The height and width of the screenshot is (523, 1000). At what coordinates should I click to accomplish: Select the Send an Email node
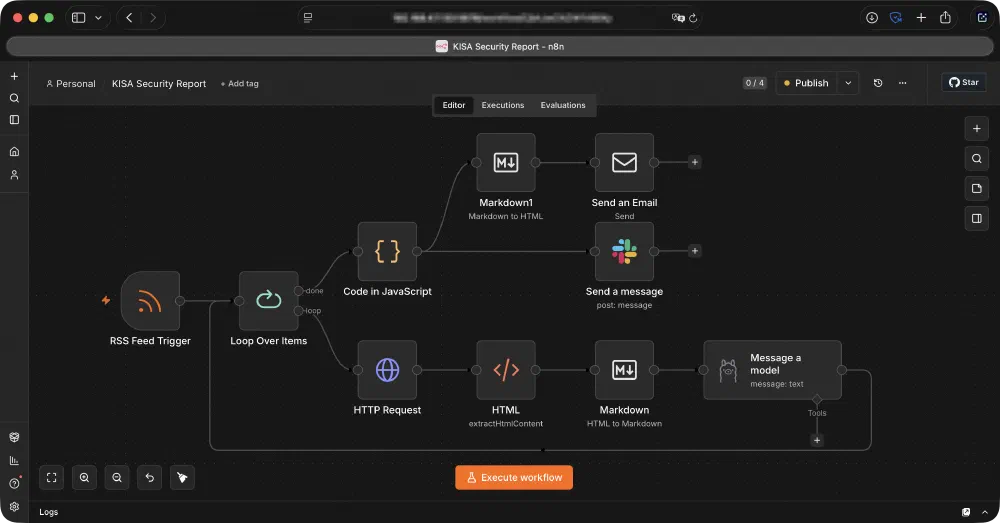(624, 163)
